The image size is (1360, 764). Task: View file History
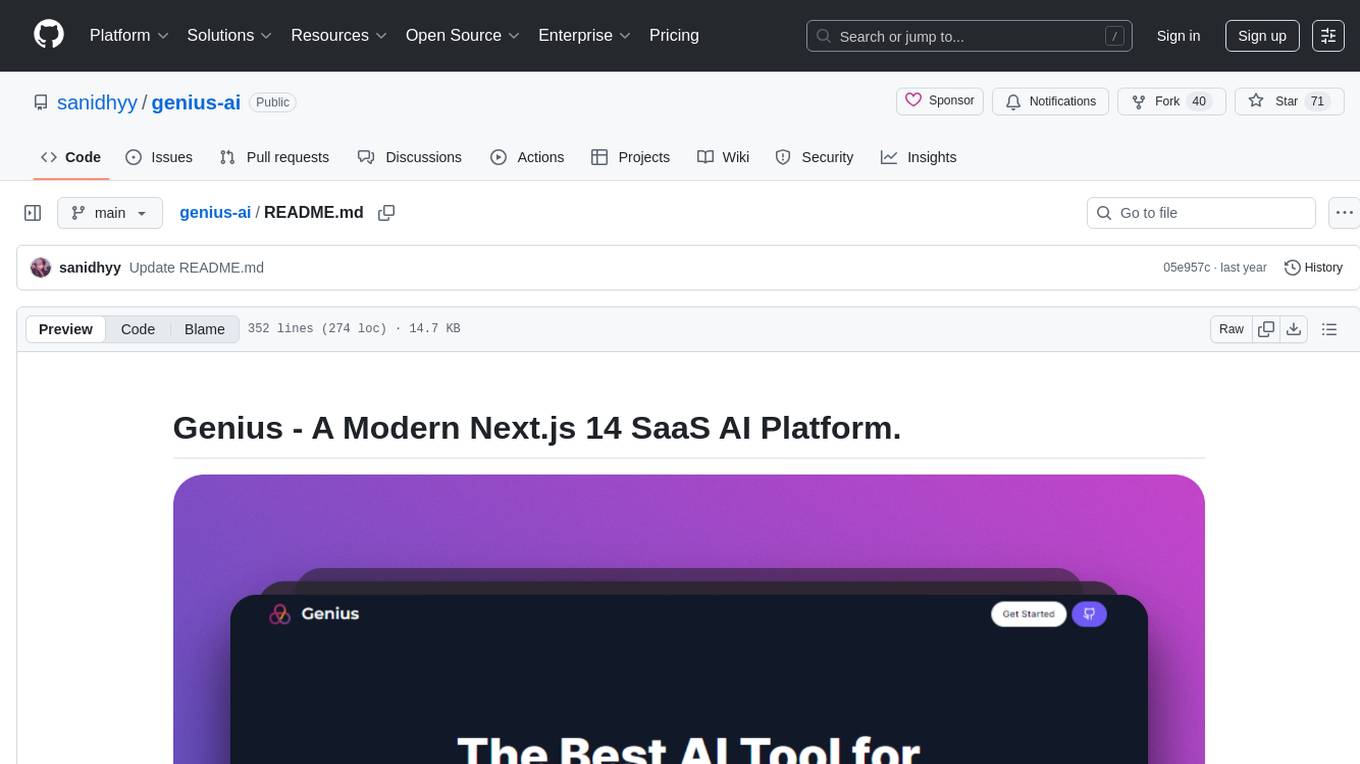point(1313,268)
